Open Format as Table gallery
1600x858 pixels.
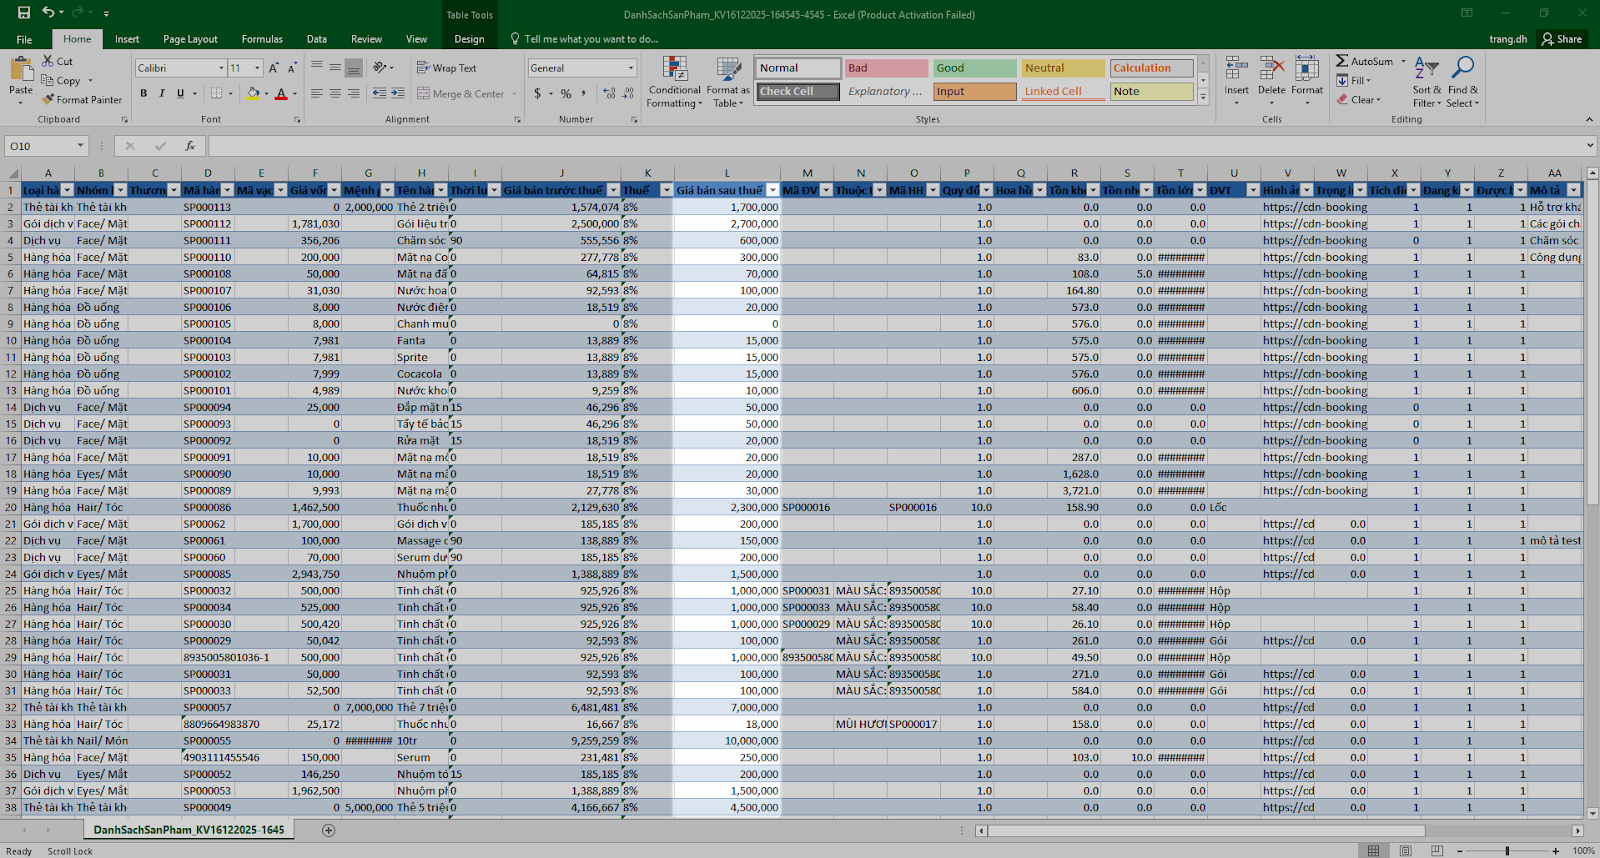[728, 82]
